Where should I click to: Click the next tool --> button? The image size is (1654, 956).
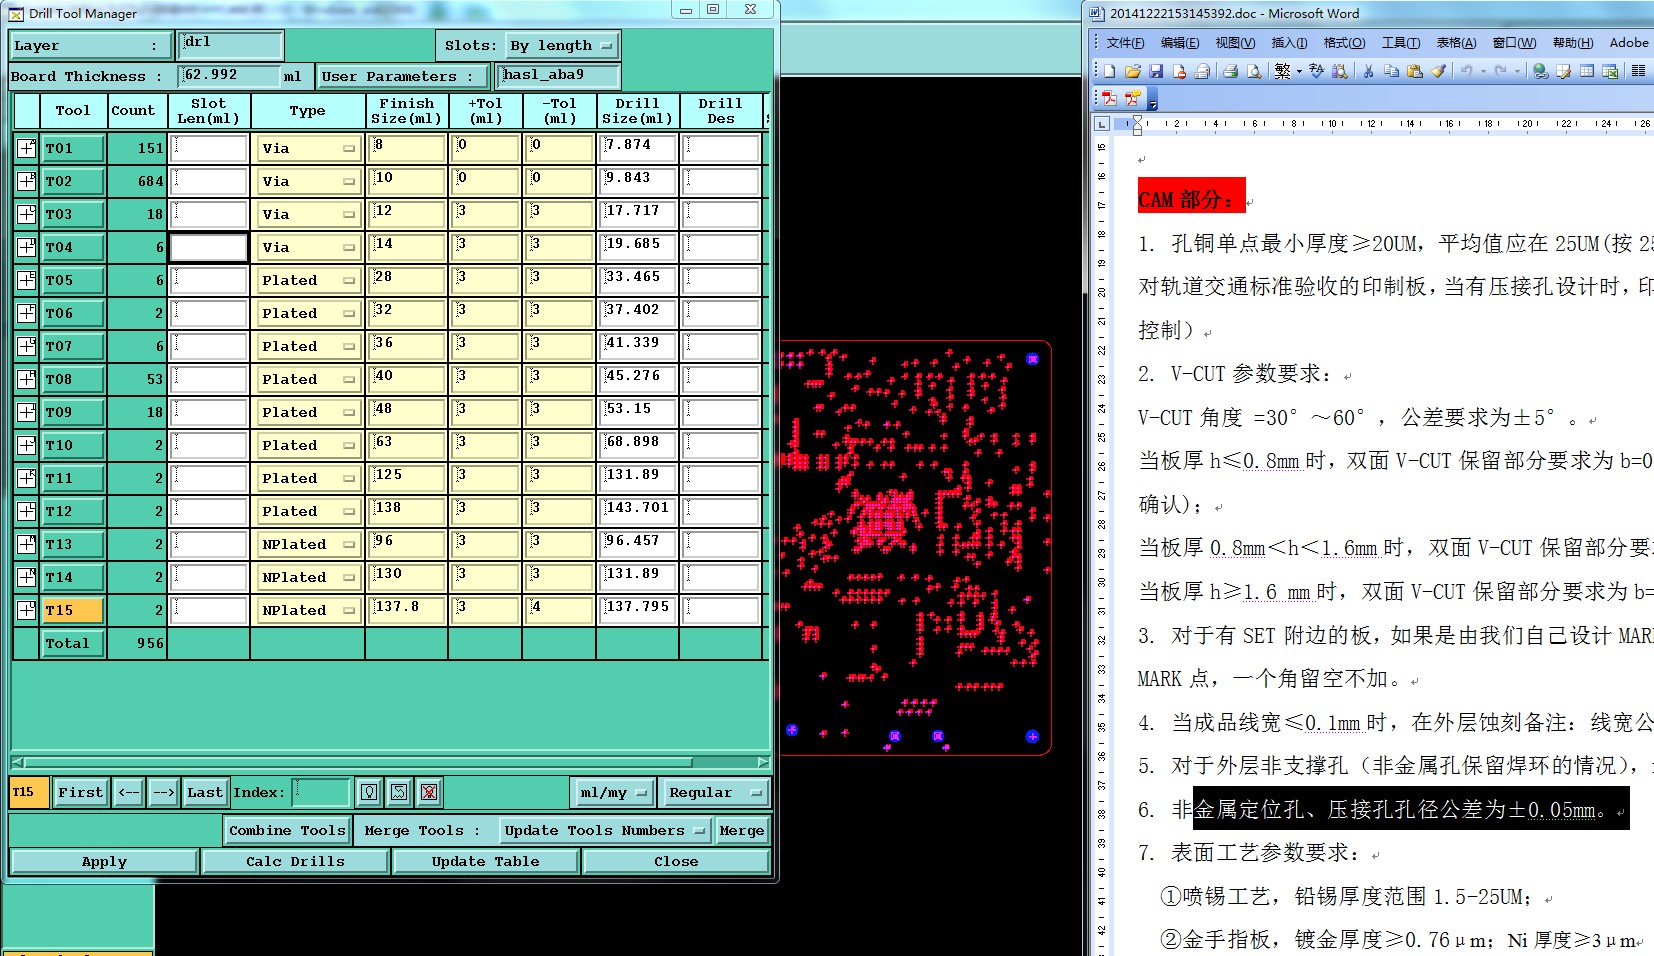(164, 792)
